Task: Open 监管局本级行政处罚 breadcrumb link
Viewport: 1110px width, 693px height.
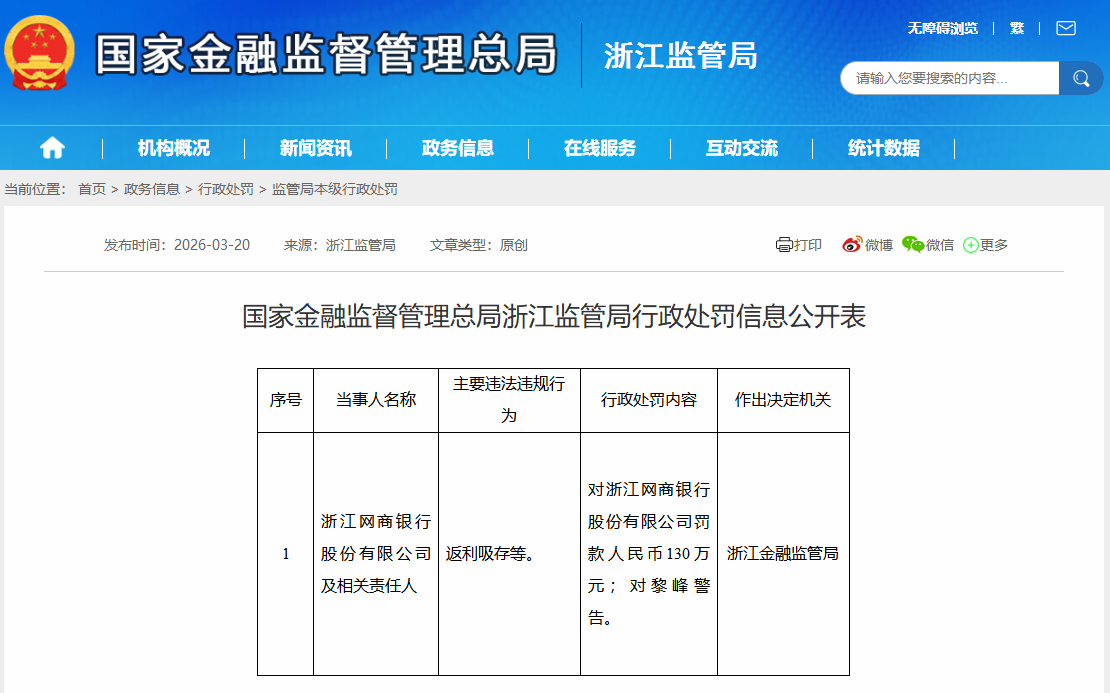Action: [335, 189]
